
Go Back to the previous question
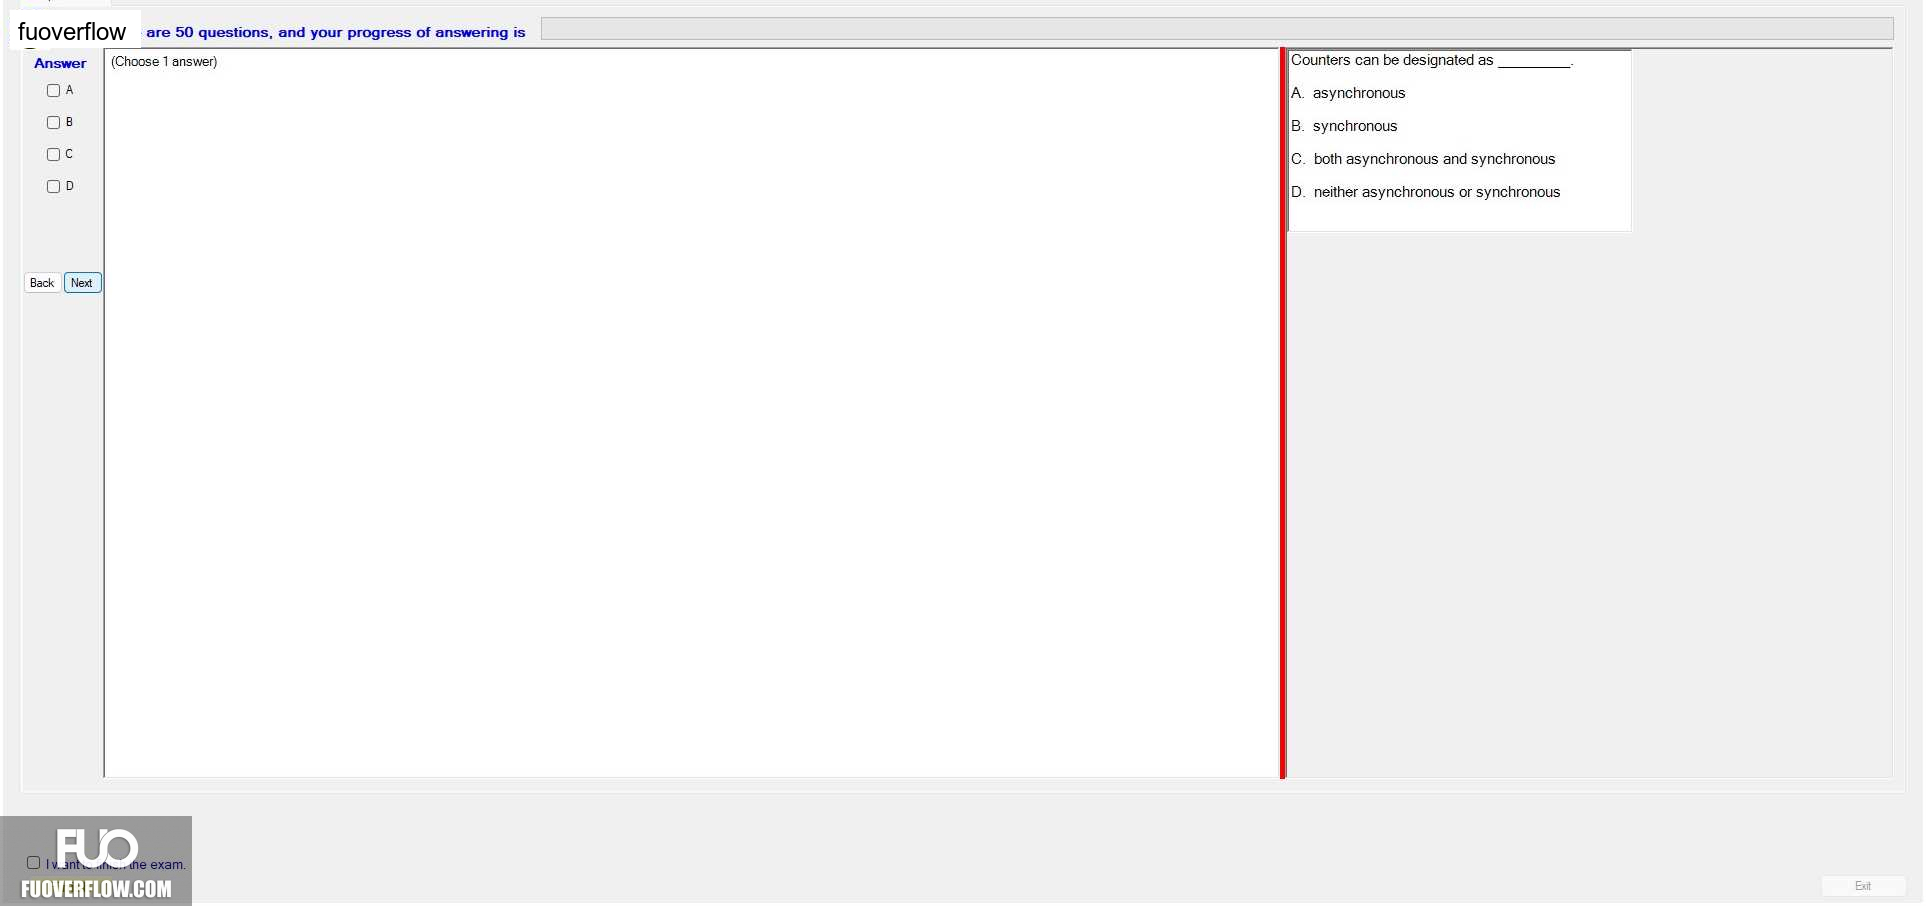42,283
